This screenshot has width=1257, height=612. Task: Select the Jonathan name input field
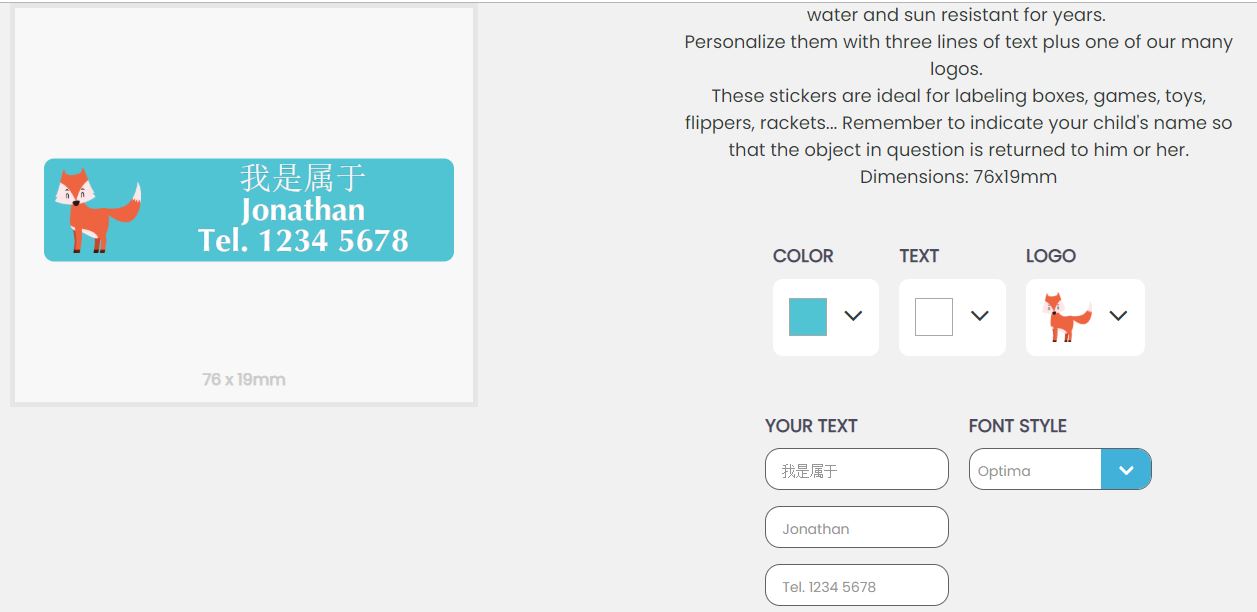pyautogui.click(x=856, y=527)
